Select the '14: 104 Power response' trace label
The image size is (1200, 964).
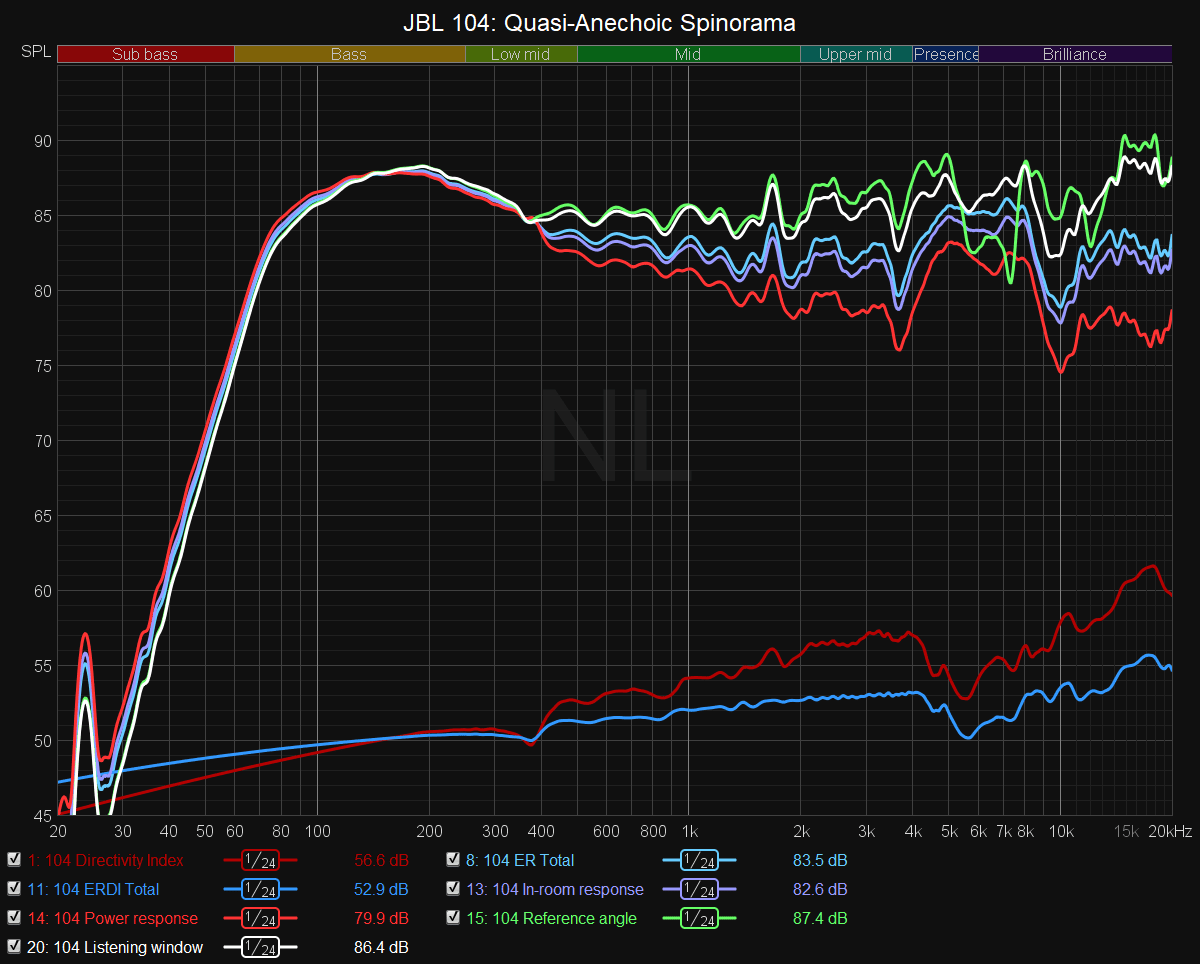coord(113,918)
